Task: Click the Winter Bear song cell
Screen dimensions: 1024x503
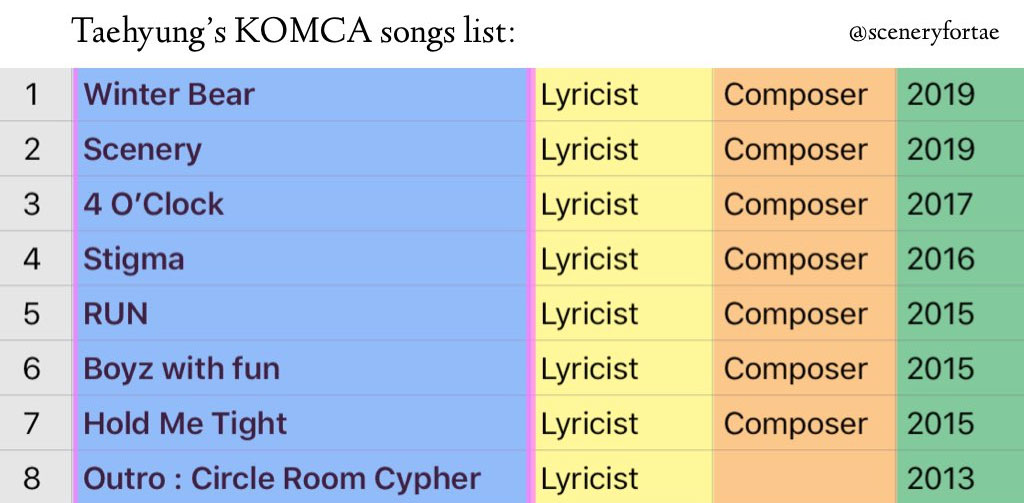Action: [x=300, y=95]
